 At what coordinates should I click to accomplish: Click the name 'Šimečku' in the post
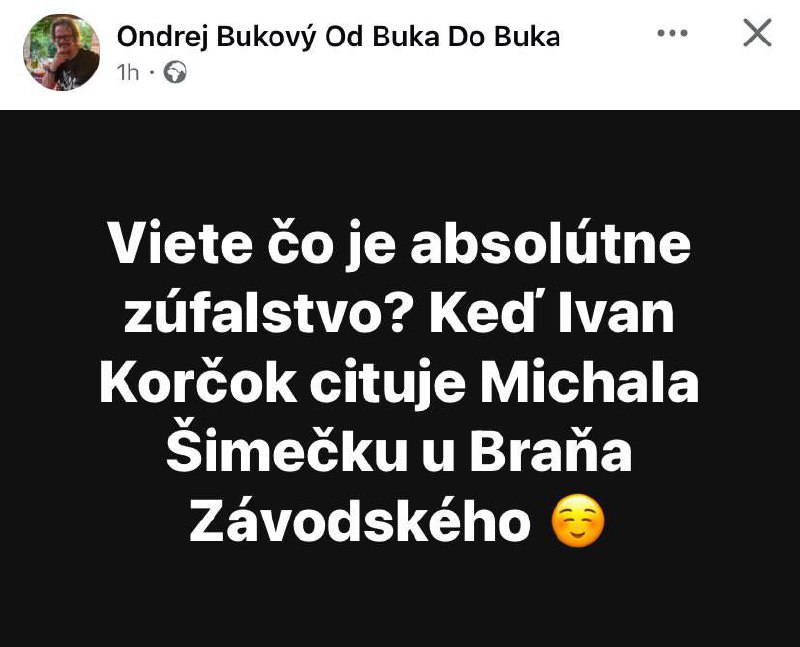[x=287, y=450]
